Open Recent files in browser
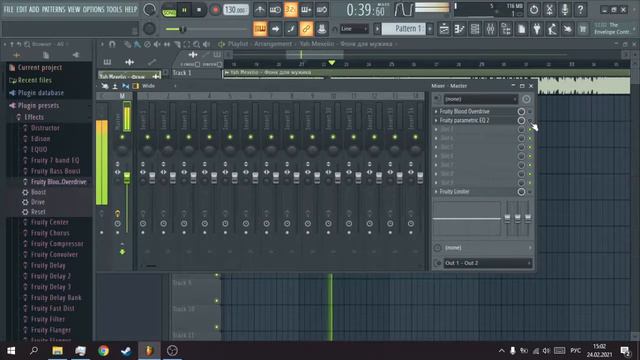 34,80
